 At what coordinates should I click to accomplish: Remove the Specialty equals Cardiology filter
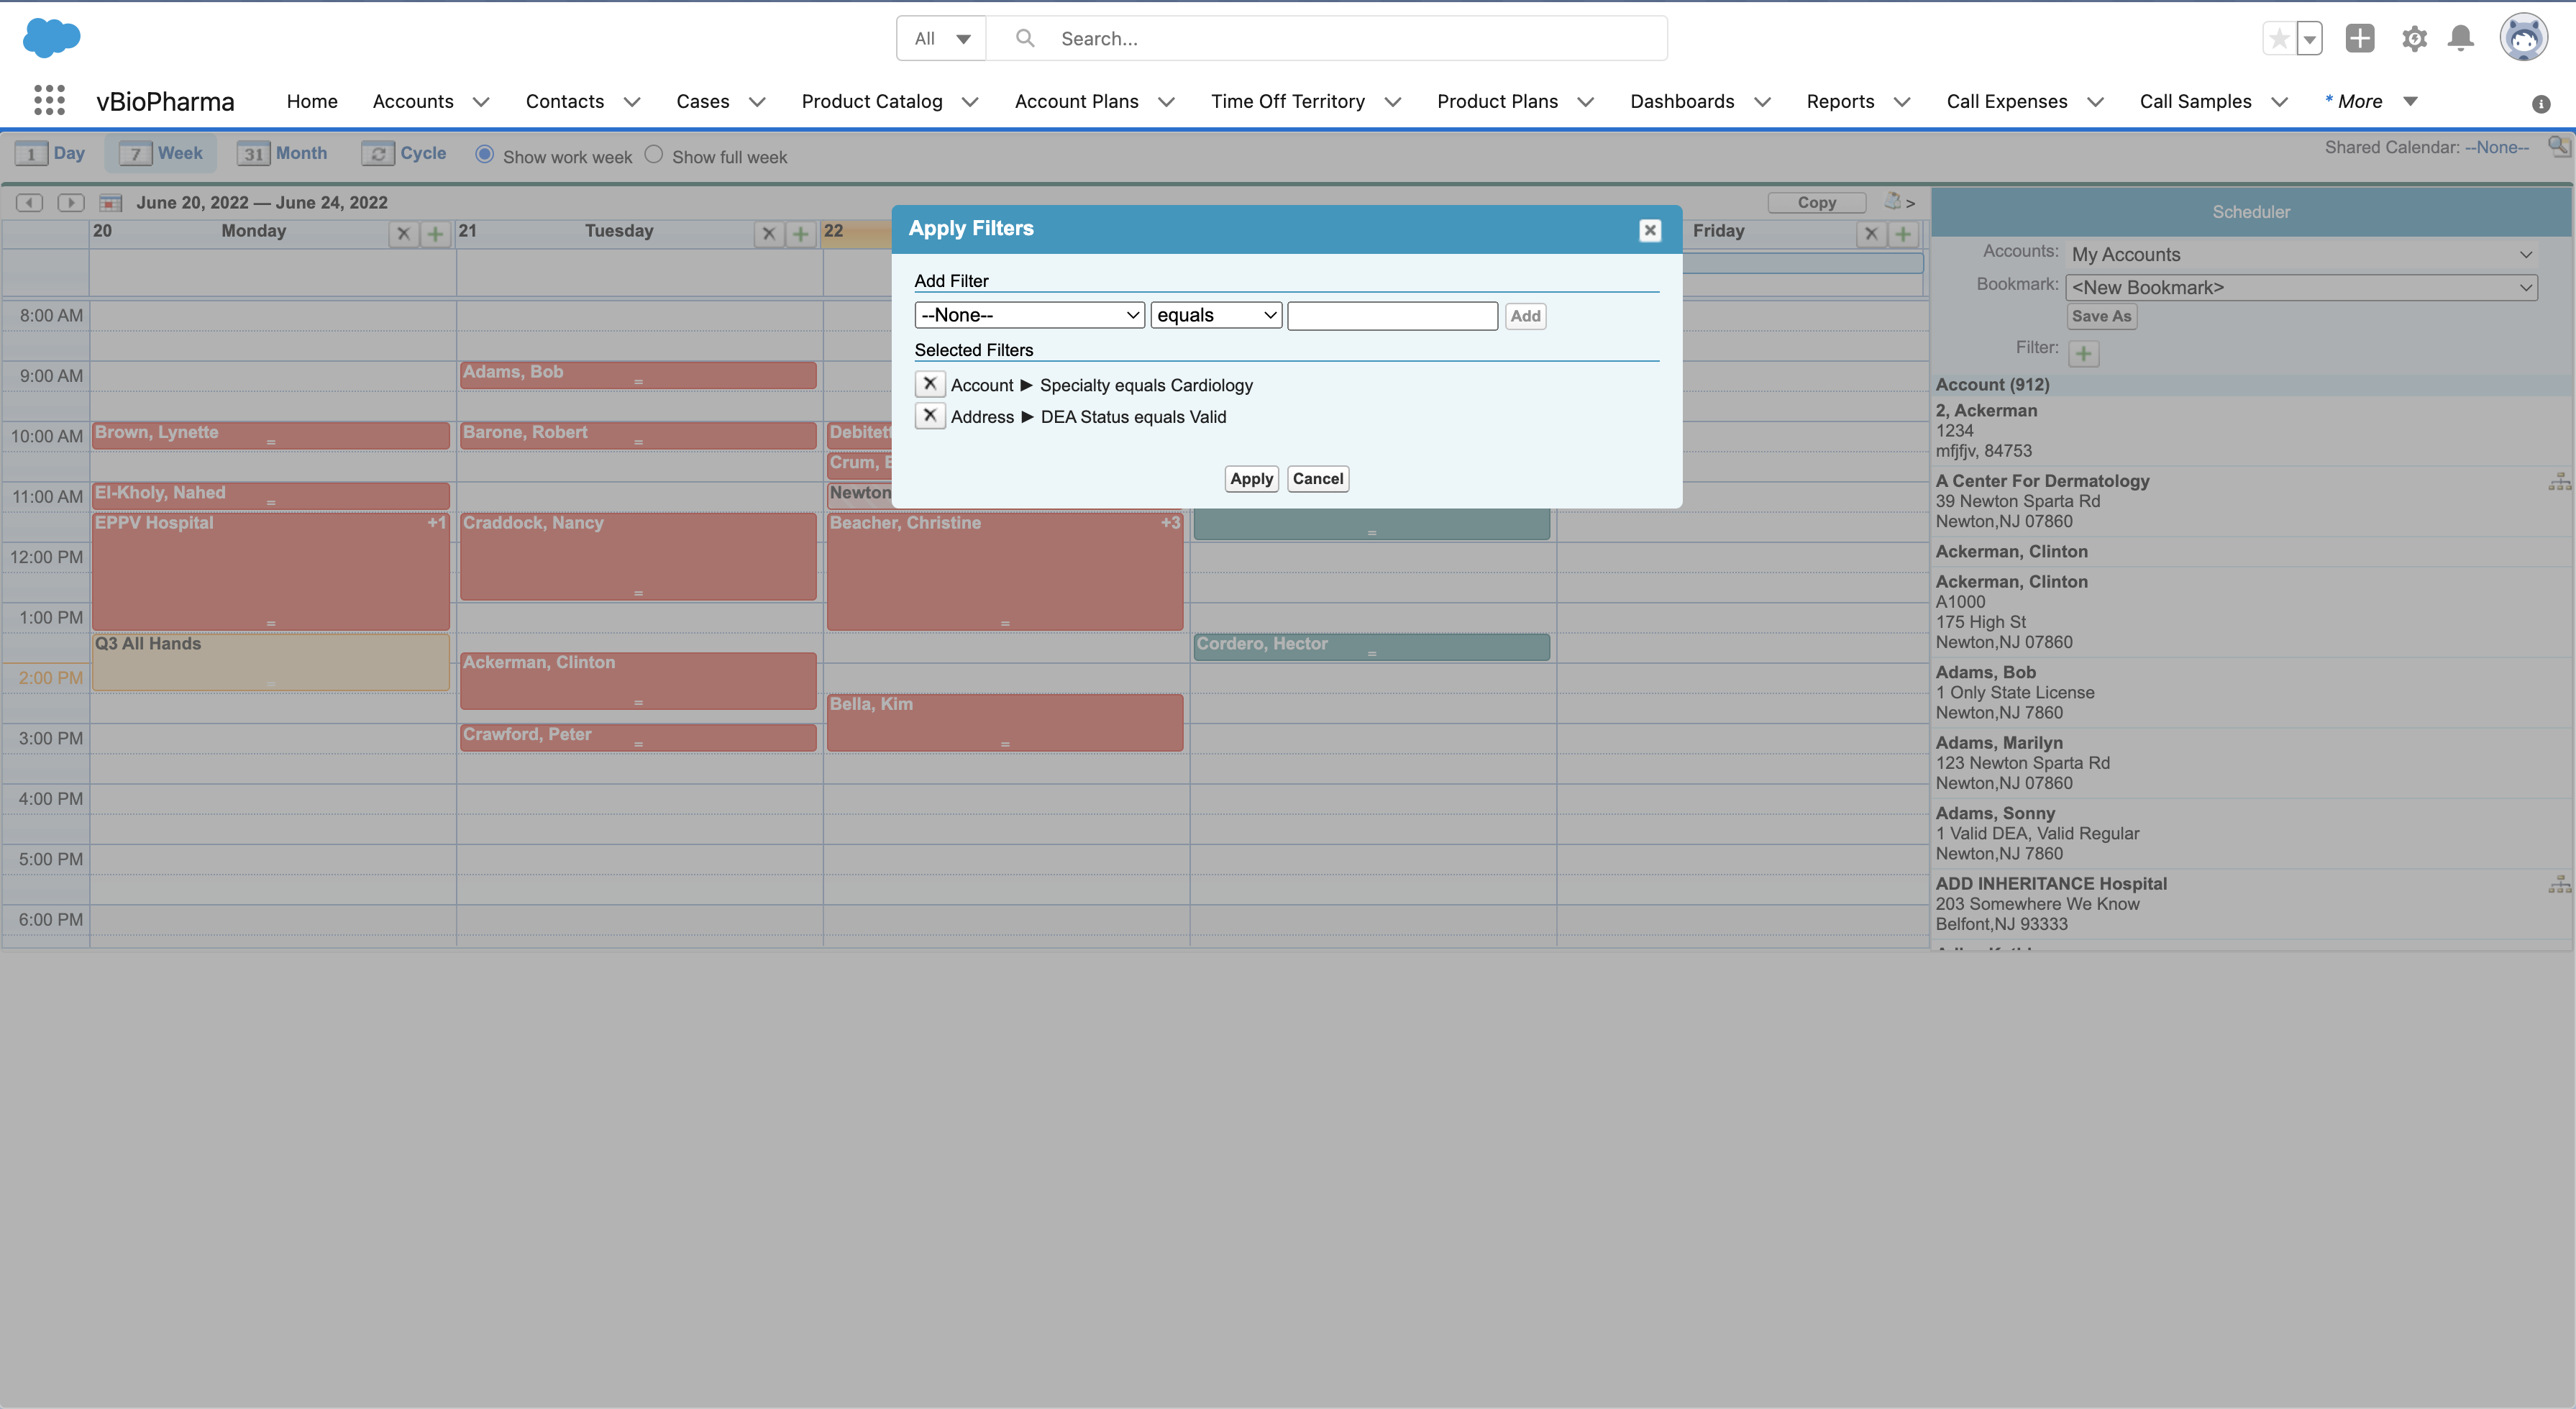coord(929,384)
